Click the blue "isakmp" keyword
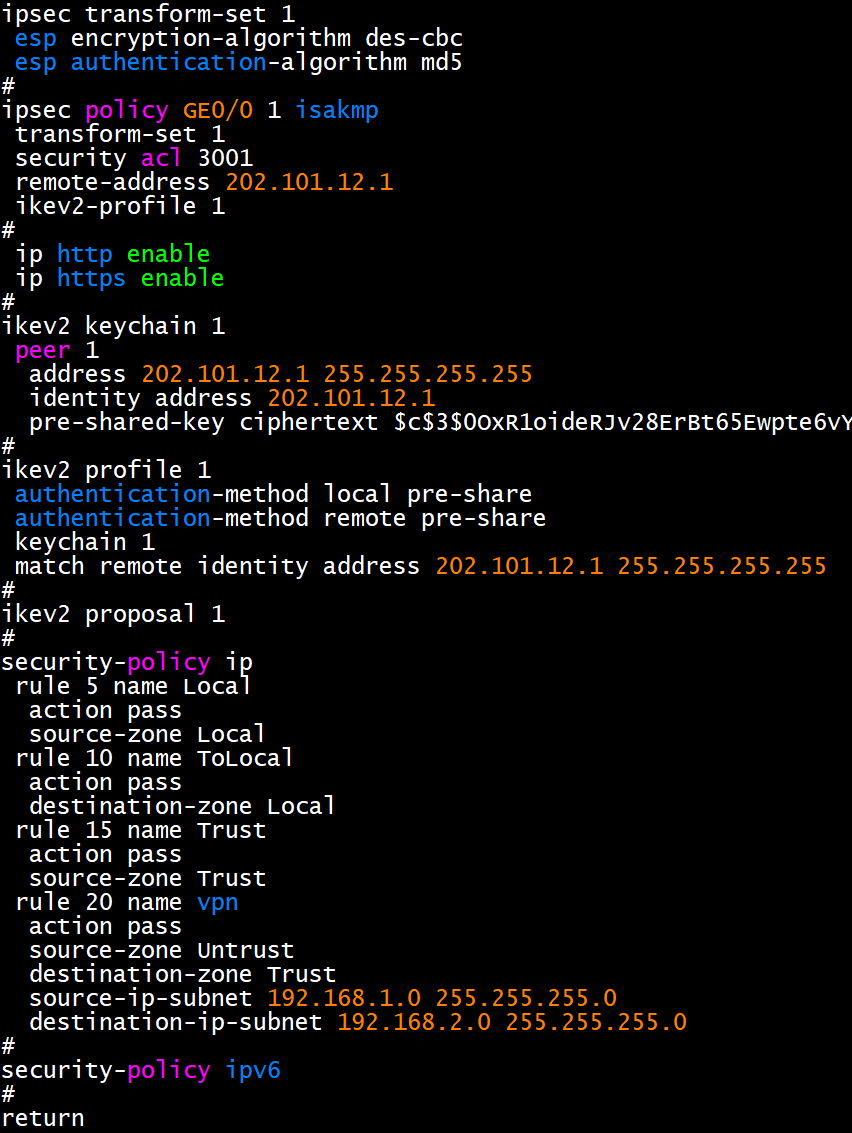The height and width of the screenshot is (1133, 852). click(337, 110)
